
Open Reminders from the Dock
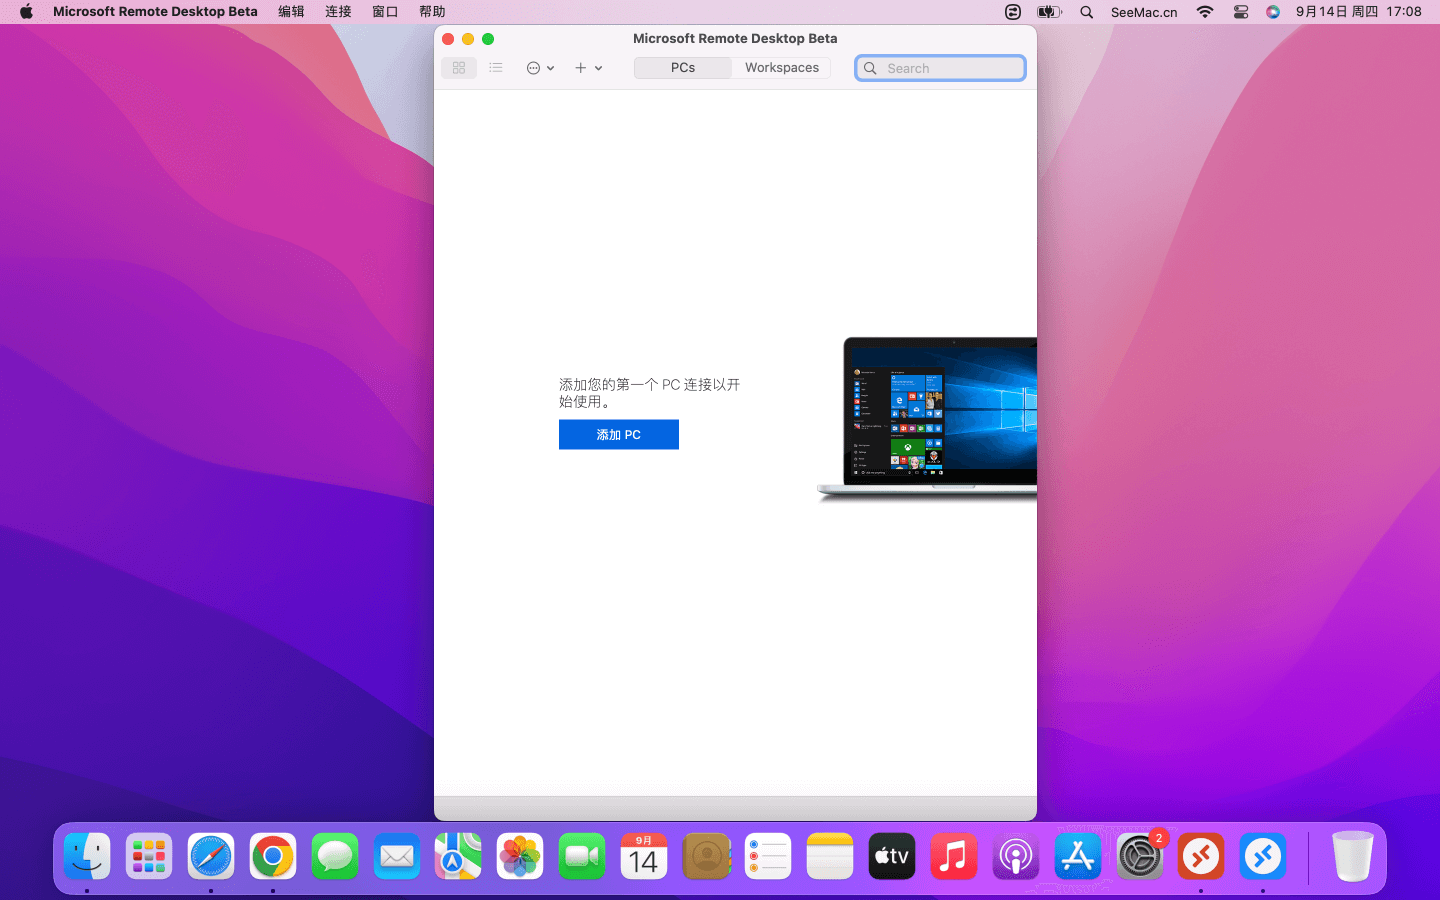point(768,857)
